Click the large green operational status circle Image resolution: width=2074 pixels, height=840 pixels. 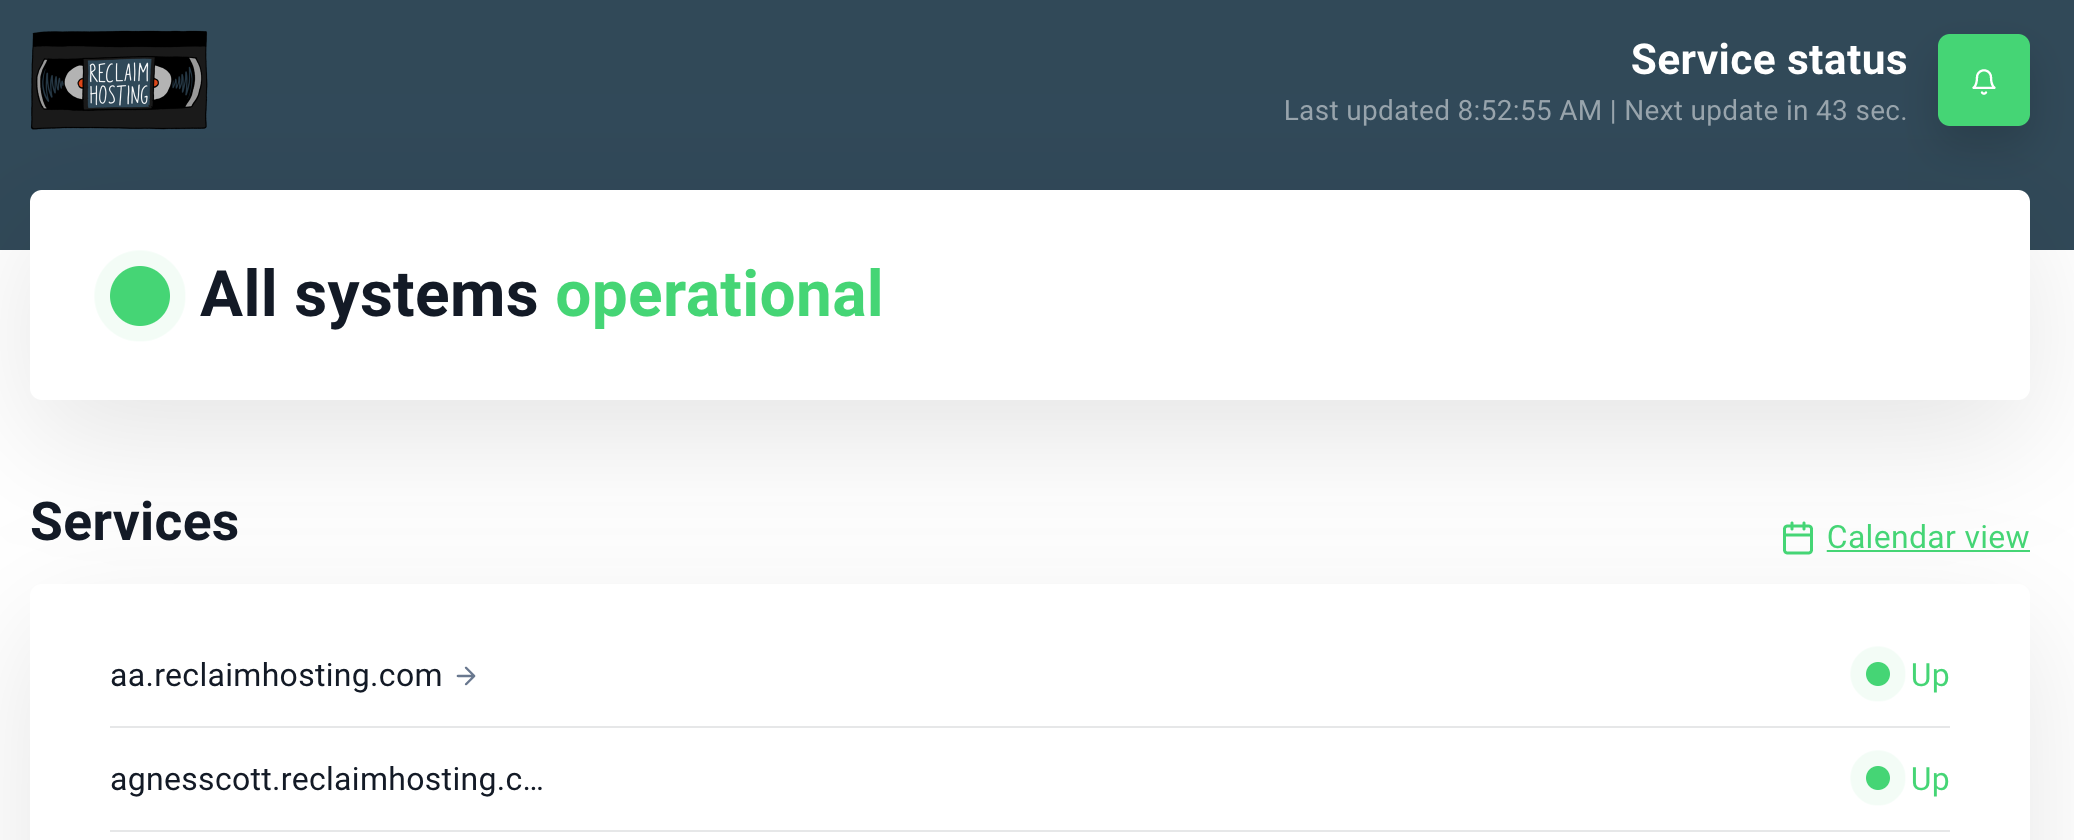pos(140,296)
